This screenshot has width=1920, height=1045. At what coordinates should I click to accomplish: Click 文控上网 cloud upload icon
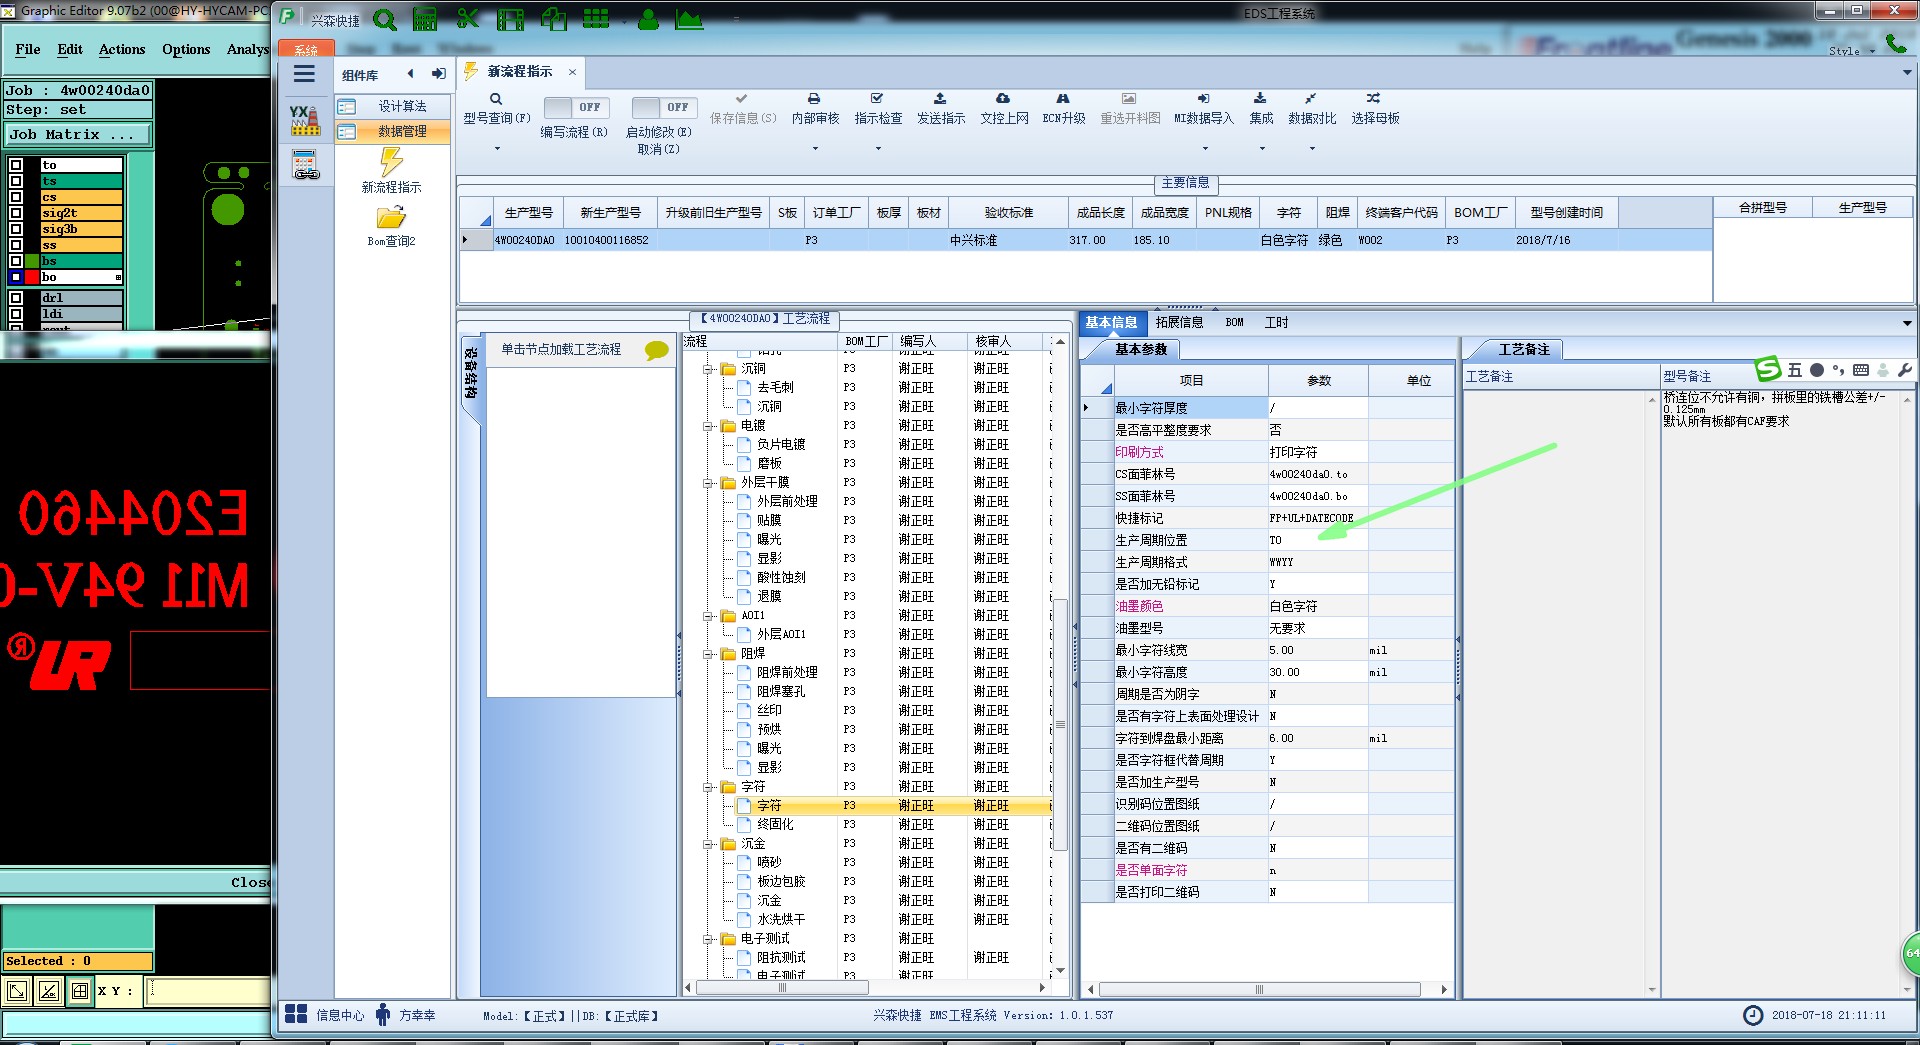(1003, 99)
